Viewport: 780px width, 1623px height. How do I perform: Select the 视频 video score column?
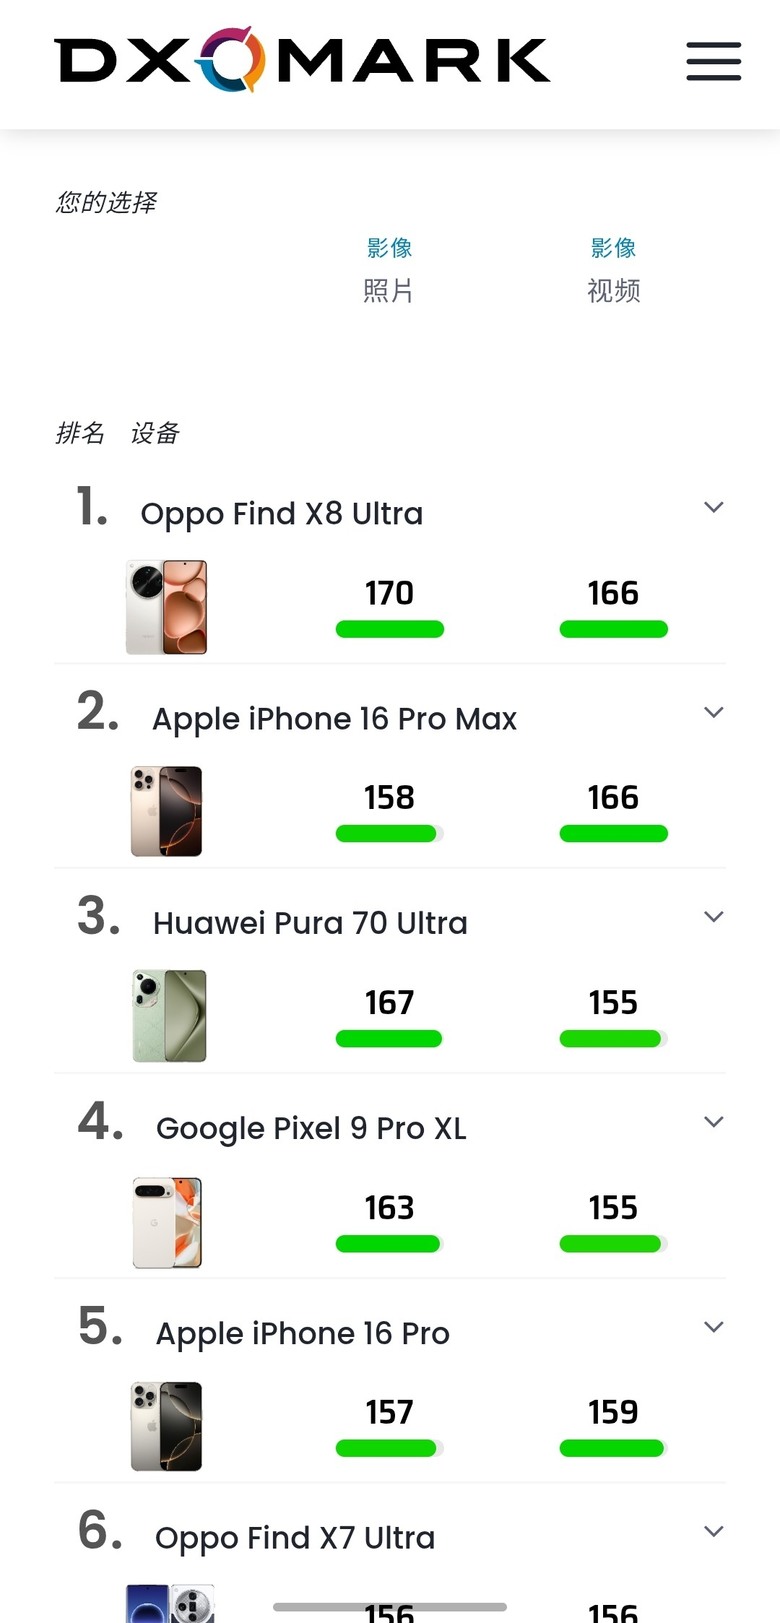(x=613, y=291)
